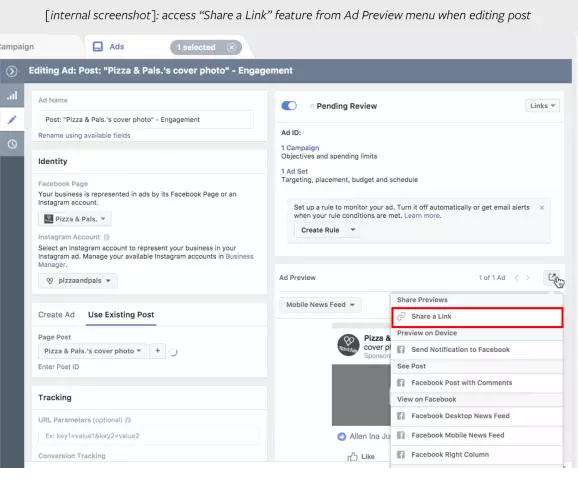The height and width of the screenshot is (479, 578).
Task: Go to previous ad arrow
Action: (x=516, y=278)
